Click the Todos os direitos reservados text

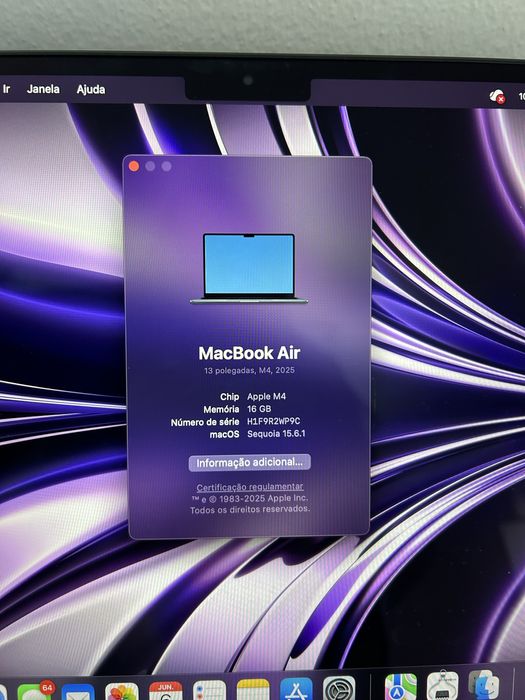coord(250,509)
